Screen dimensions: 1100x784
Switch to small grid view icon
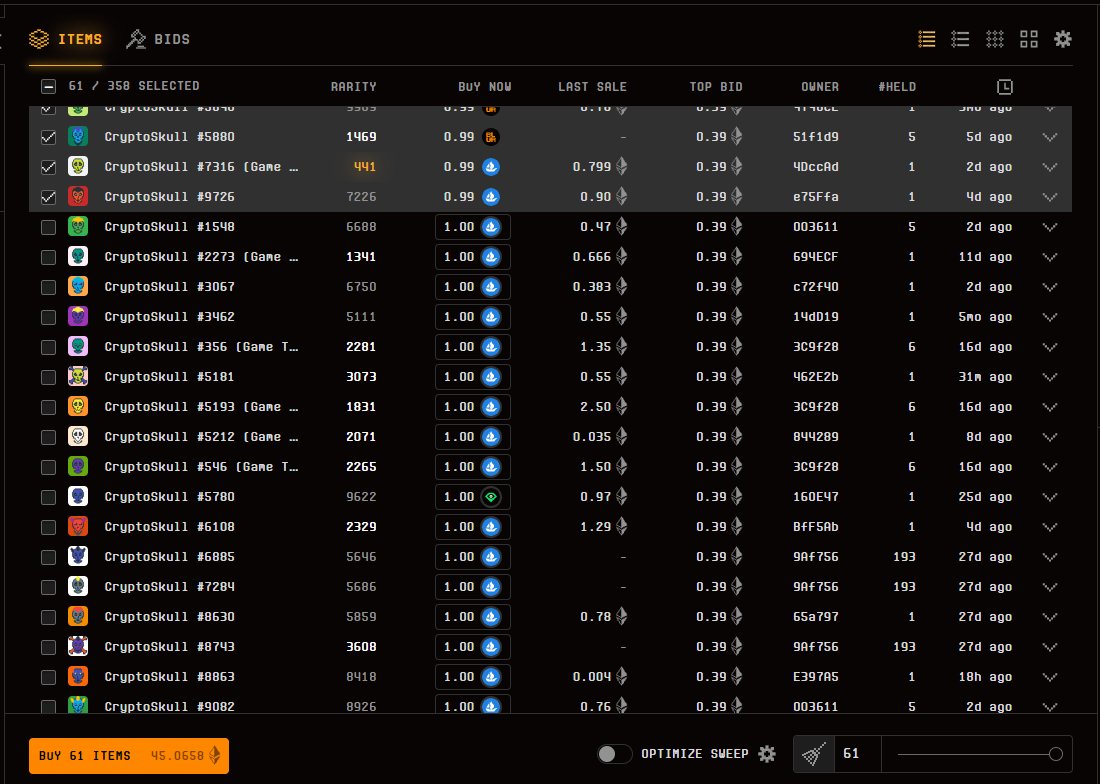click(x=995, y=39)
